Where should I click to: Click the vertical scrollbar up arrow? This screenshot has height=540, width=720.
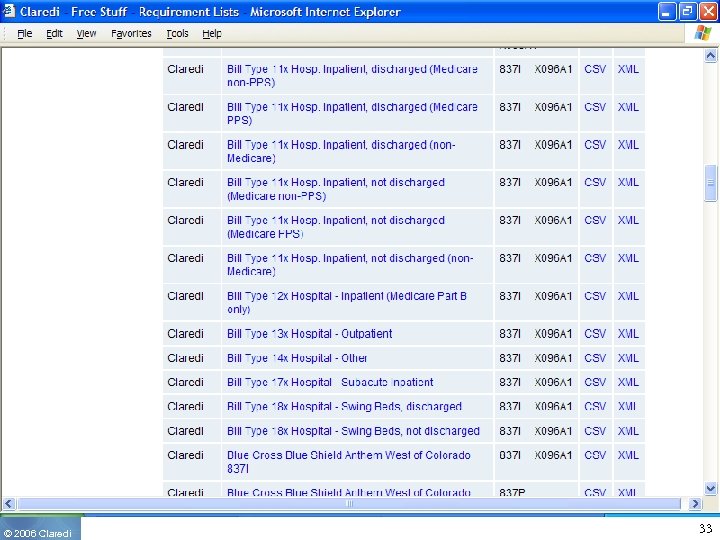[710, 56]
